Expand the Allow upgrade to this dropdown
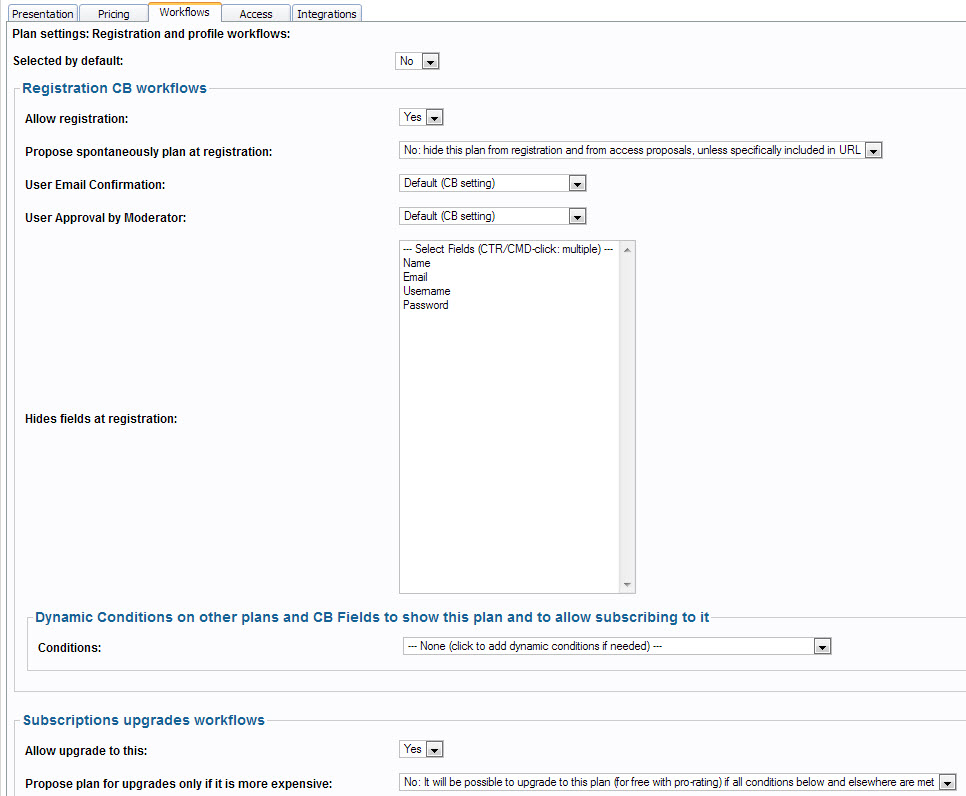 coord(421,750)
